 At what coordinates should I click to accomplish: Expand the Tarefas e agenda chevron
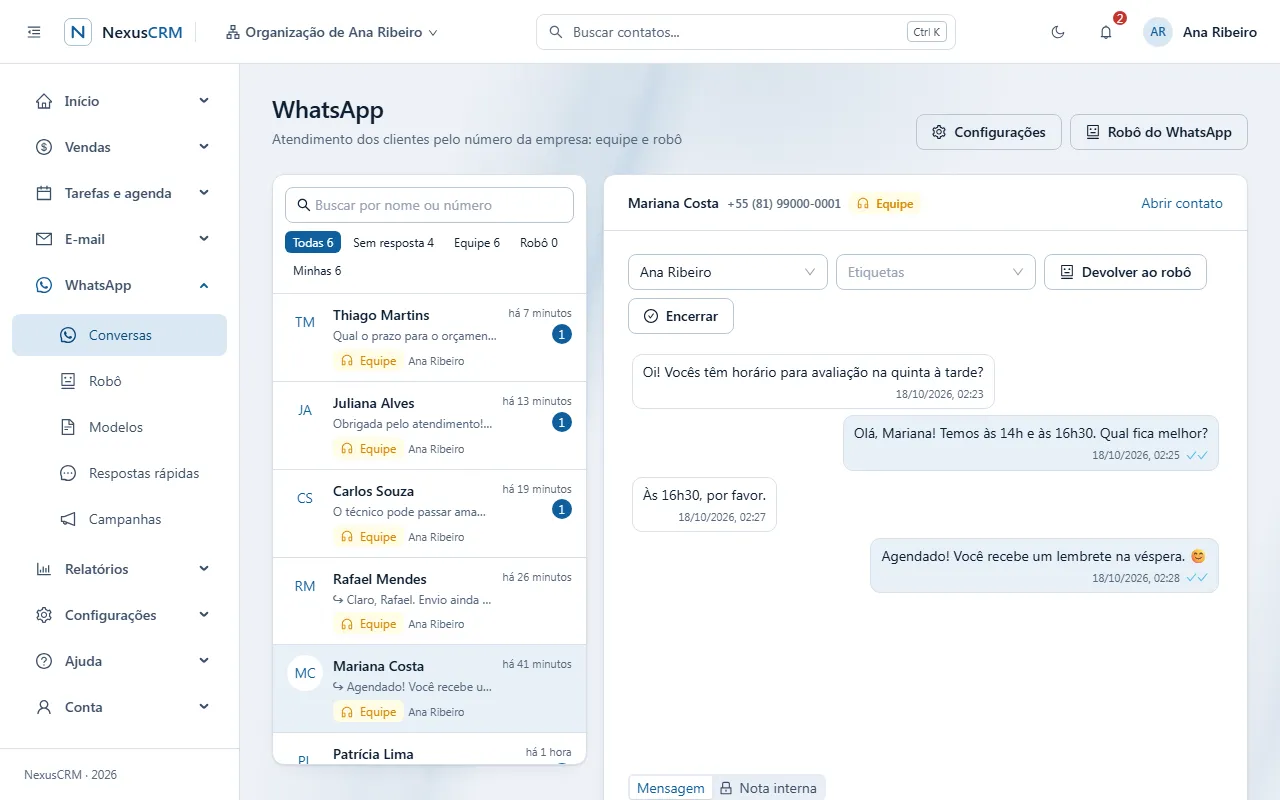click(x=204, y=193)
